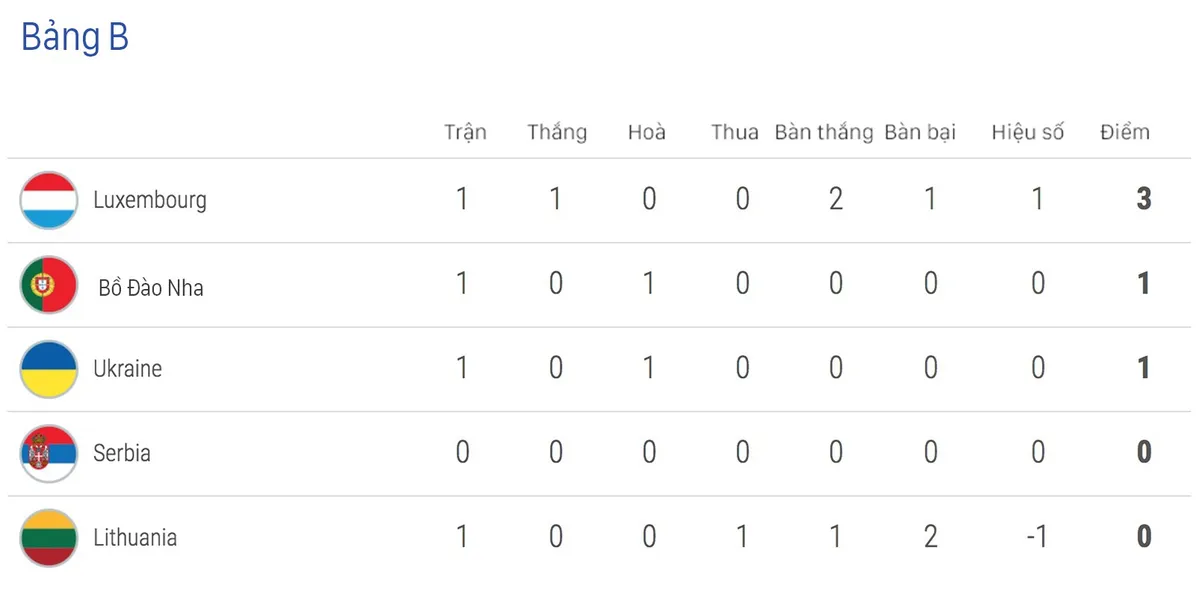Click the Serbia flag icon

tap(48, 453)
